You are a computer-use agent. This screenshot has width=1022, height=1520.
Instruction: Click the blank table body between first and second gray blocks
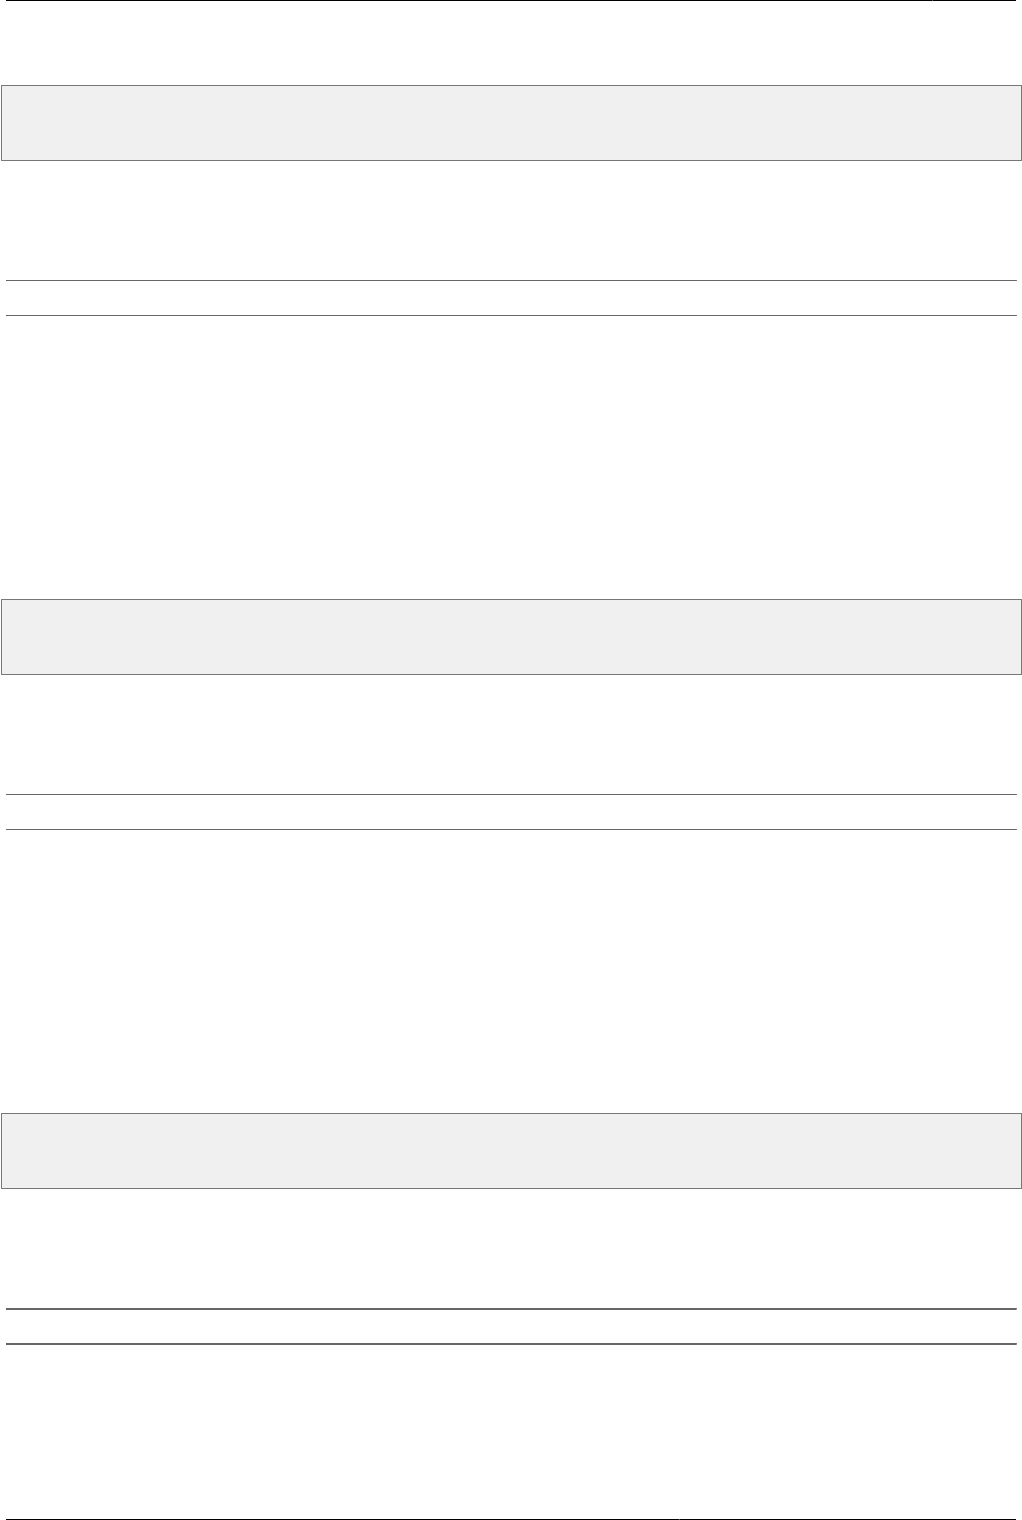click(x=510, y=450)
